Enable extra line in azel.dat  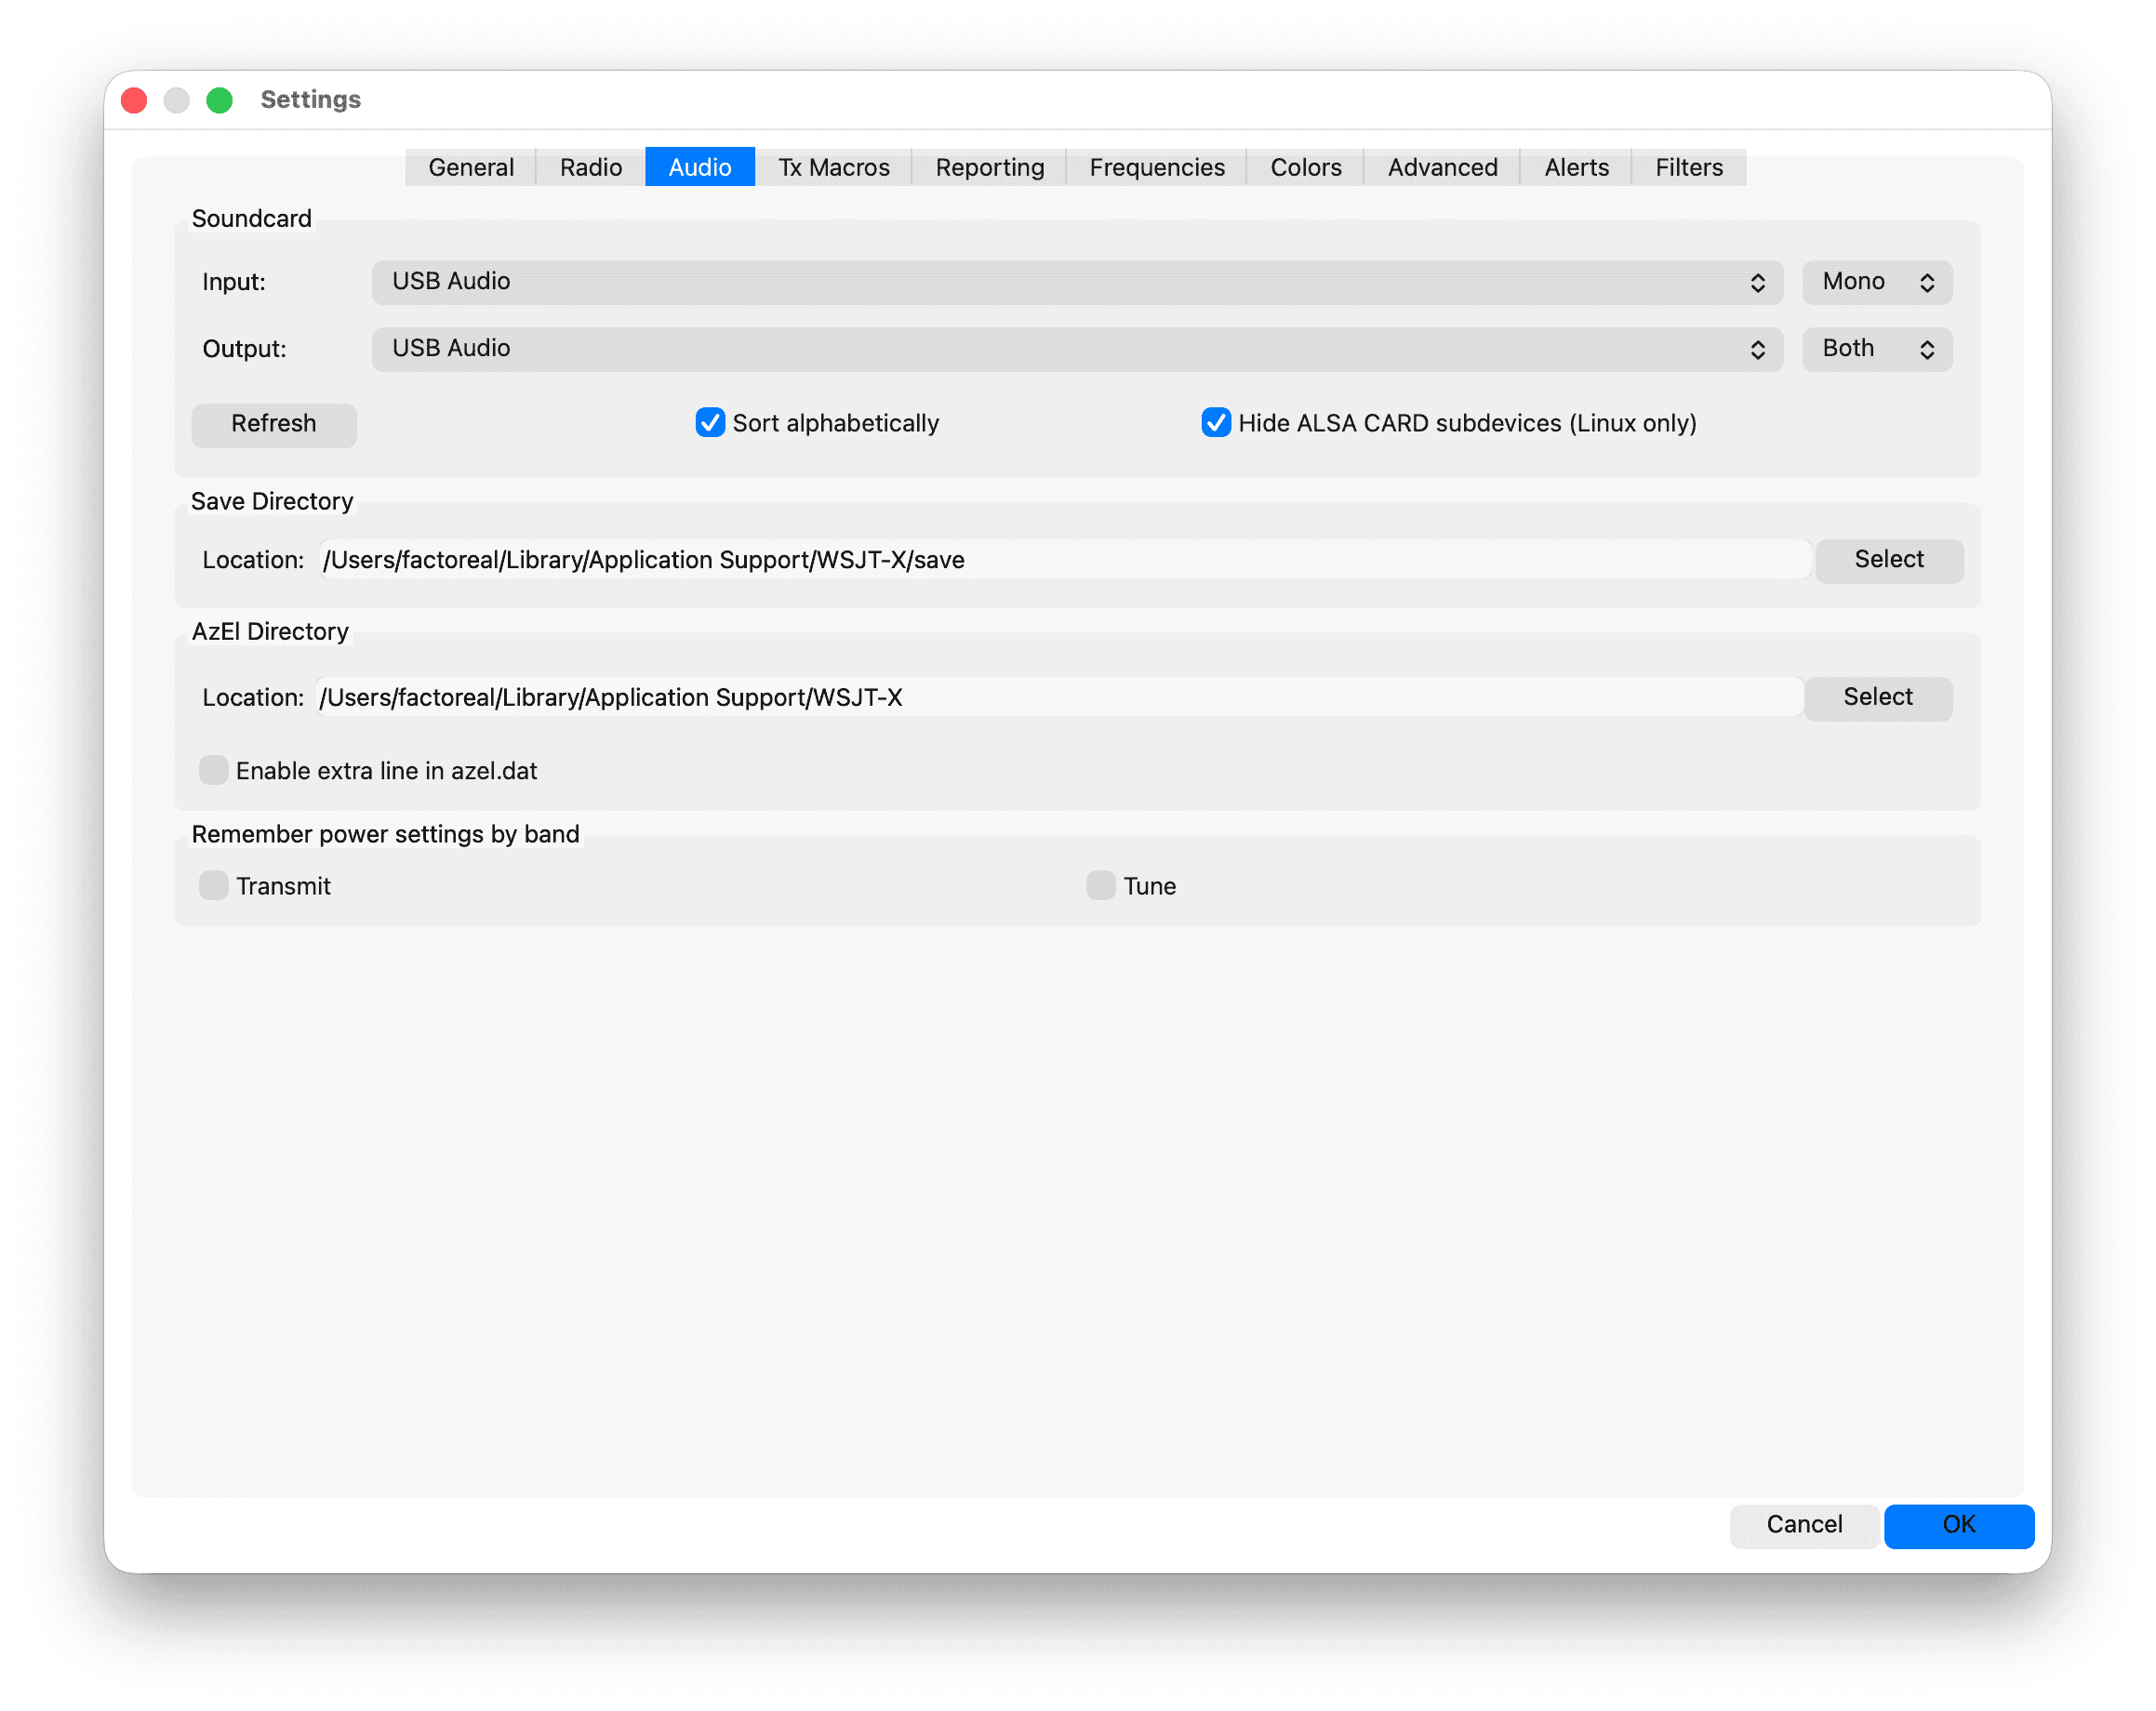click(x=213, y=770)
